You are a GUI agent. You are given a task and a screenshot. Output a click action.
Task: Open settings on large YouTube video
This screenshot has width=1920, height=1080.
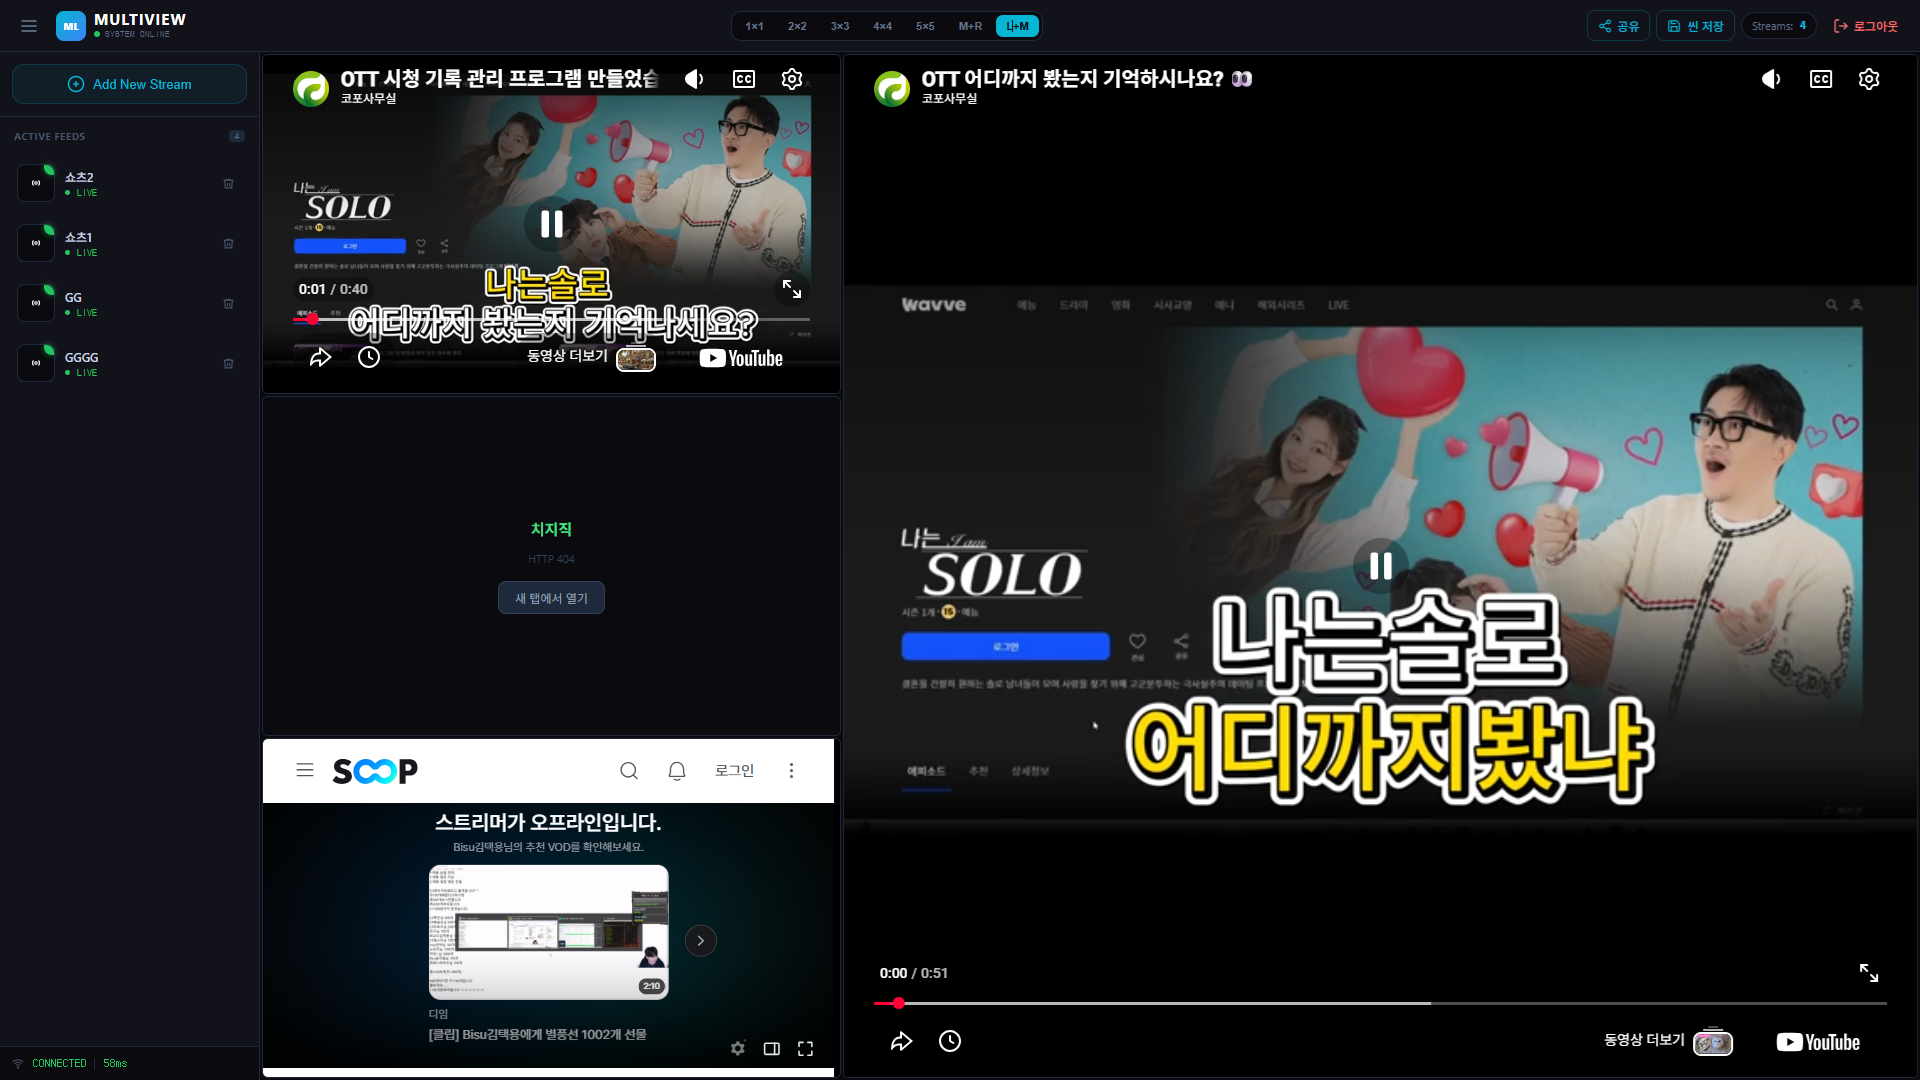1869,79
